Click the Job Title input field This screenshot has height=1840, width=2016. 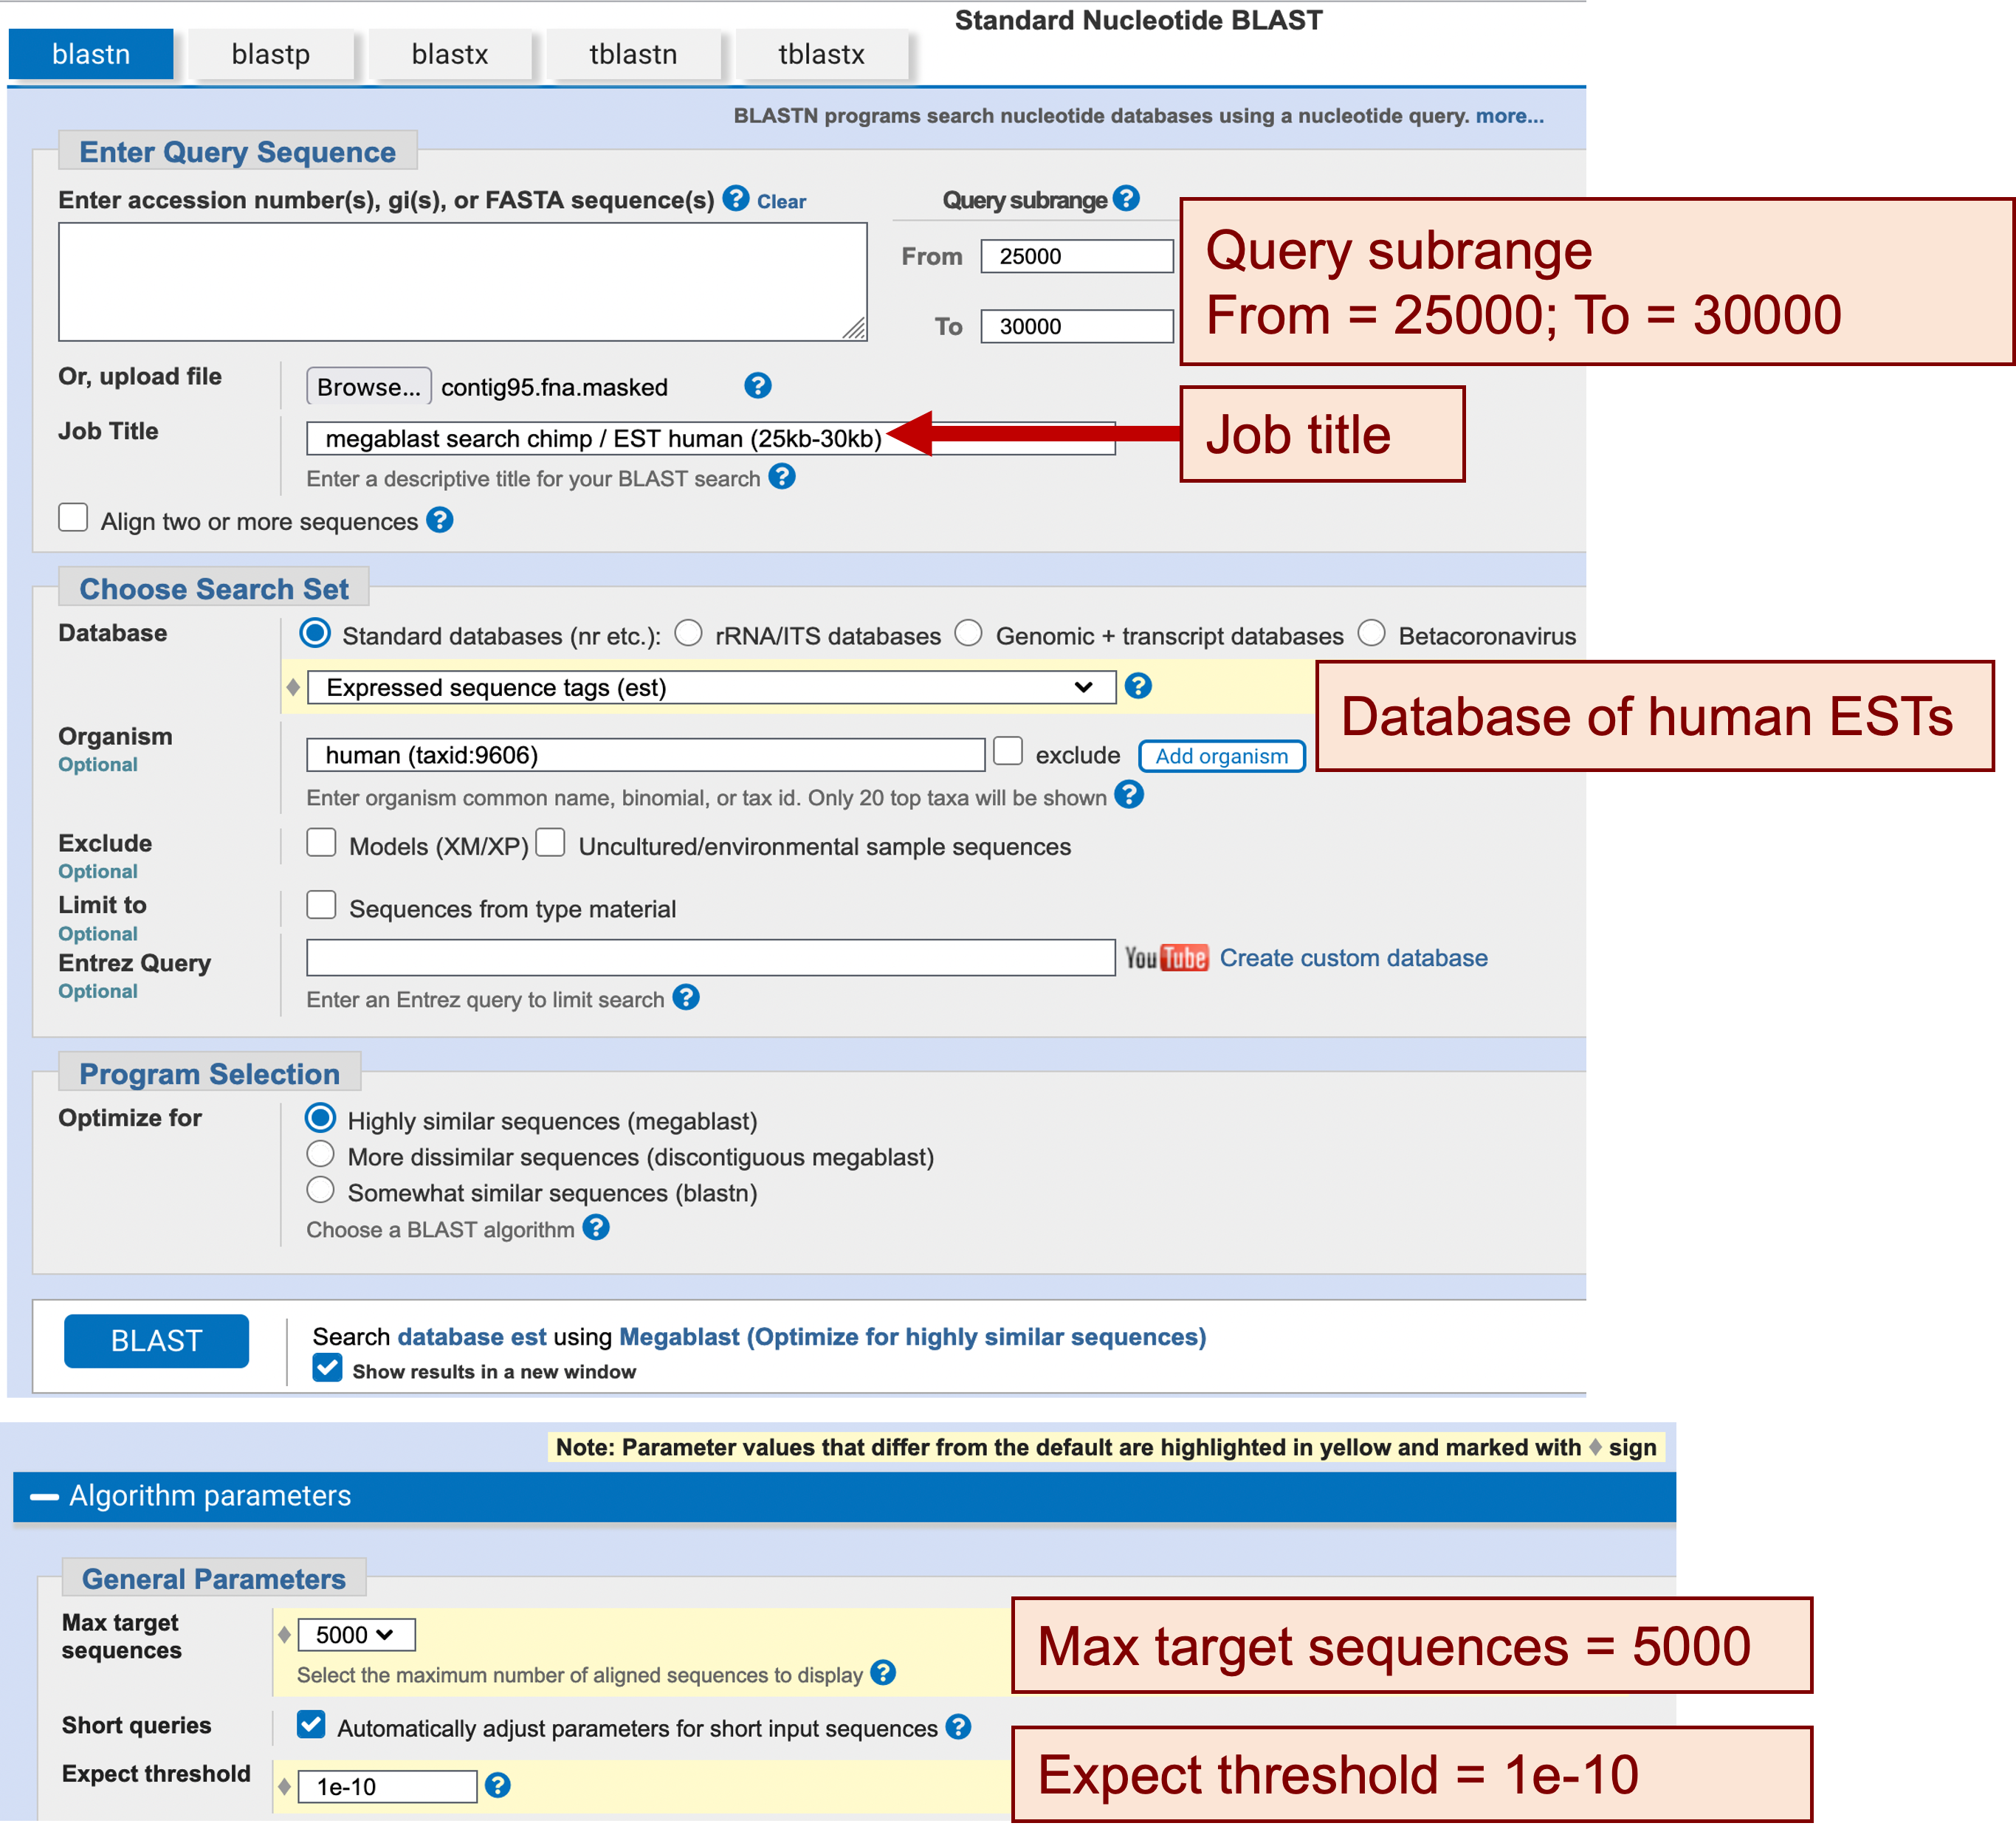click(711, 438)
